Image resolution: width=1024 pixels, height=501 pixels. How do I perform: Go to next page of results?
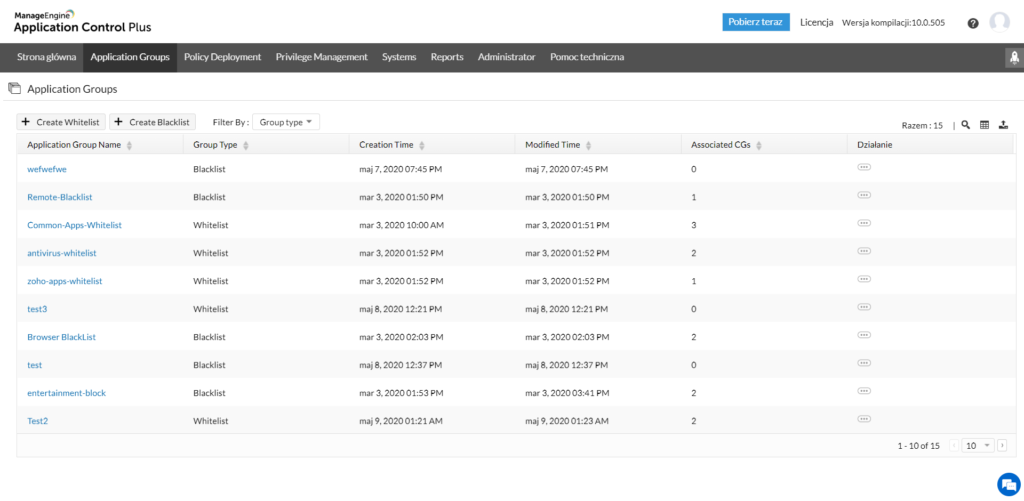1001,445
